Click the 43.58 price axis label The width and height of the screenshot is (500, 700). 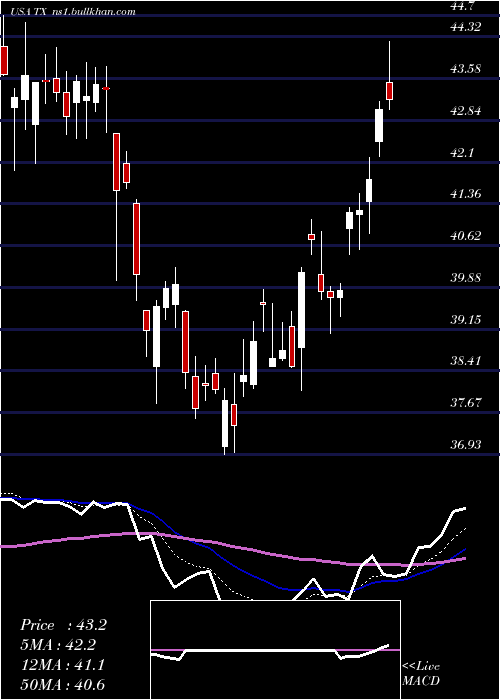[x=467, y=68]
